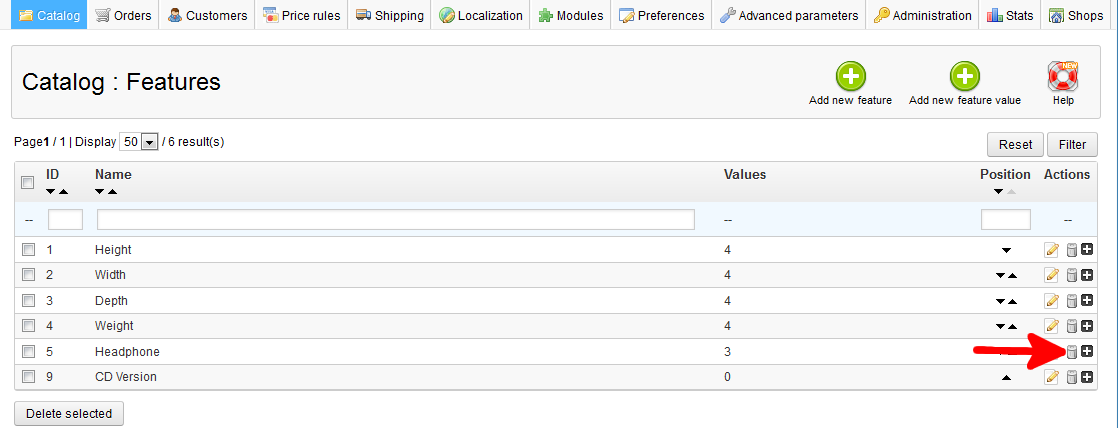Tick the checkbox for the Height row

[x=29, y=250]
